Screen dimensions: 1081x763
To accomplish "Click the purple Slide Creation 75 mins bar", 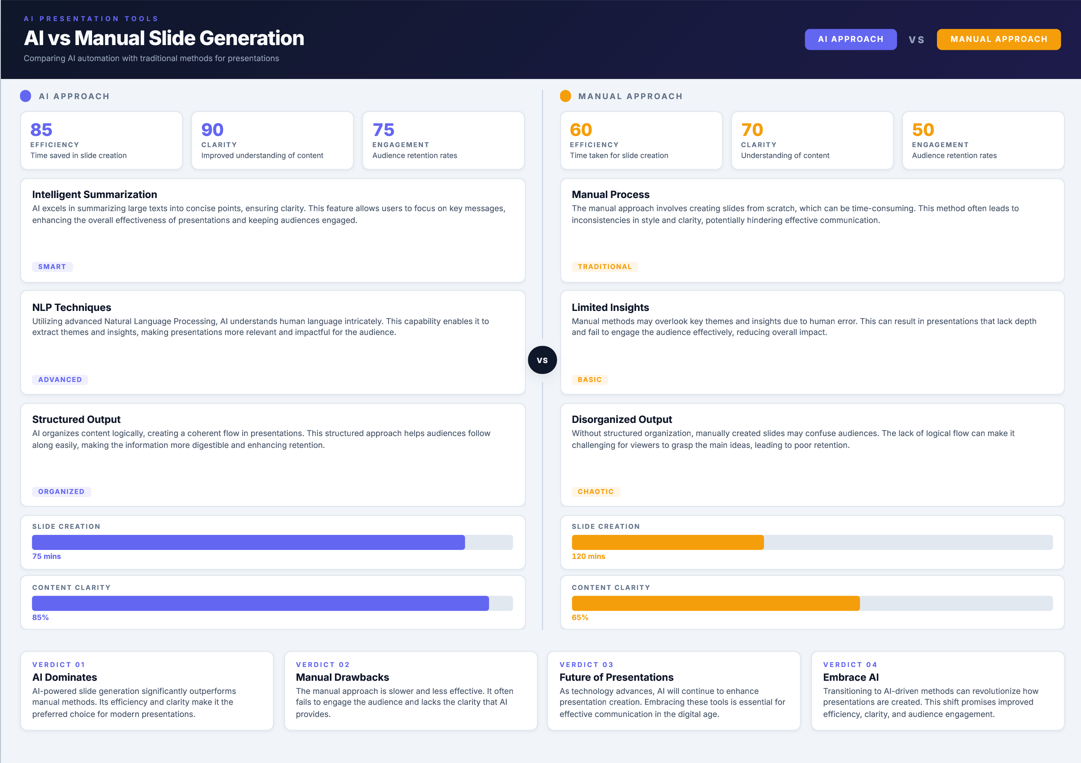I will [248, 542].
